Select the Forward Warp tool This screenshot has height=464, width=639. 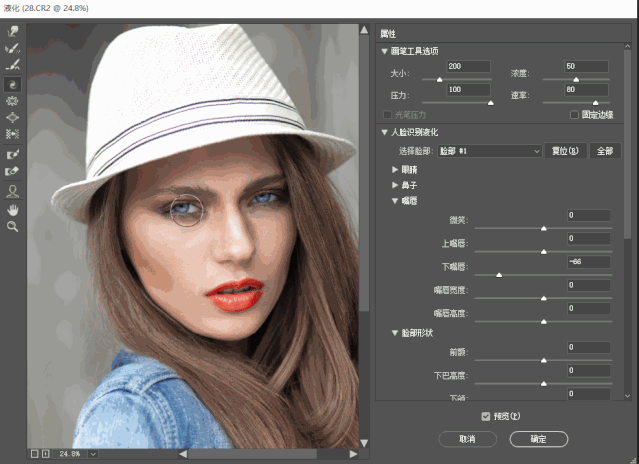click(x=13, y=31)
